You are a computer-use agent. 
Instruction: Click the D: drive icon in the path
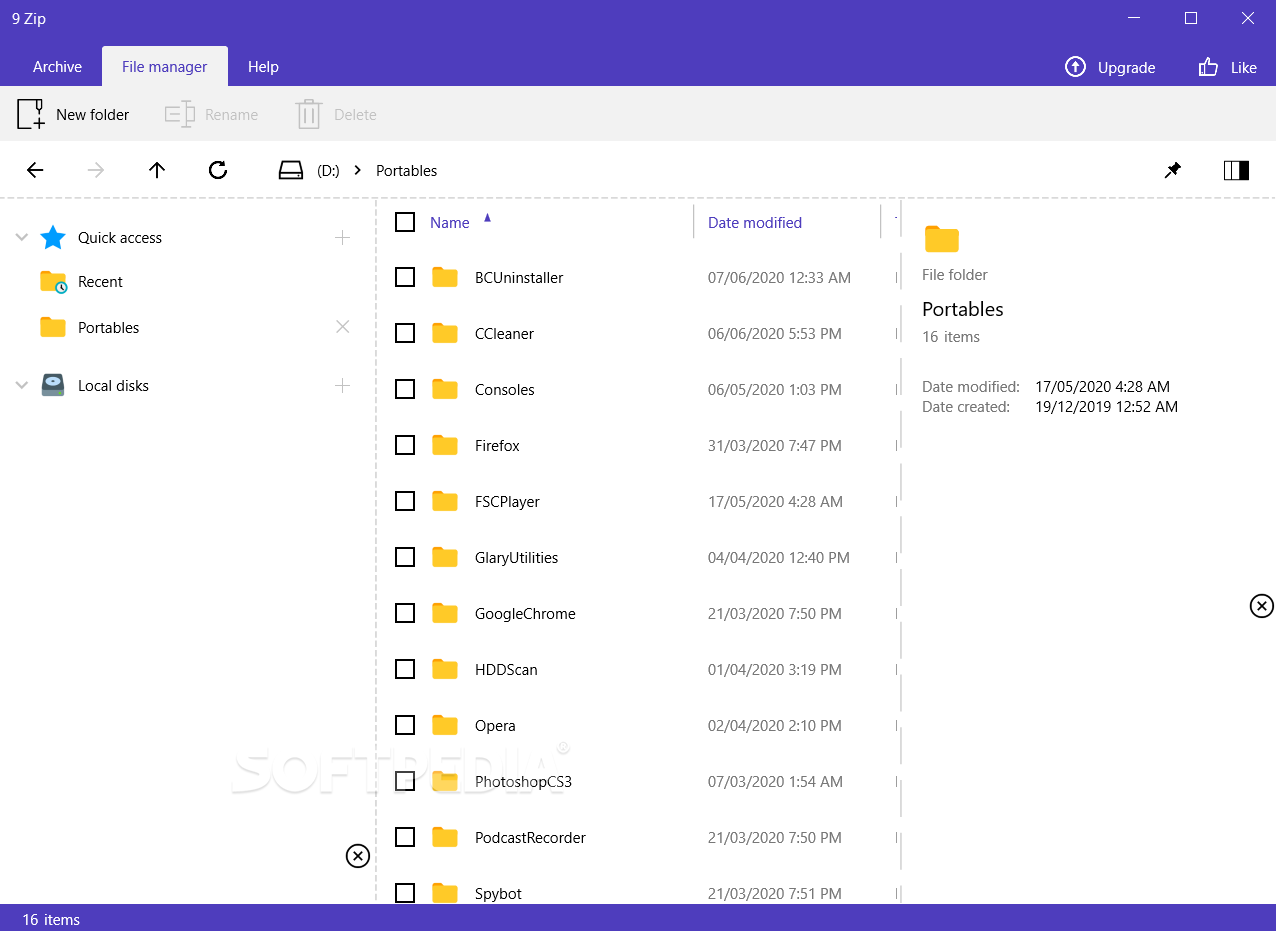pyautogui.click(x=291, y=170)
